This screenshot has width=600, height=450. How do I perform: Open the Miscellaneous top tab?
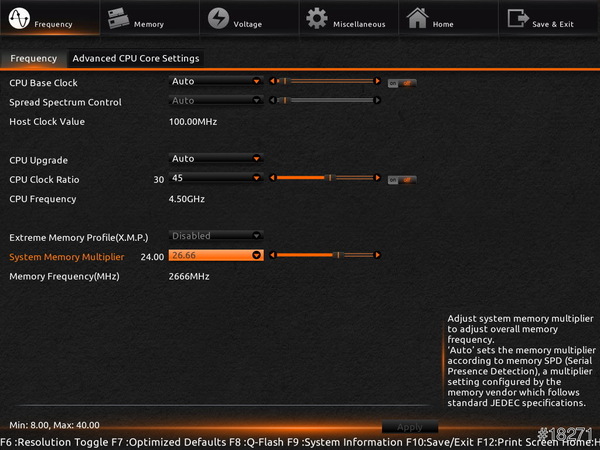(x=349, y=18)
